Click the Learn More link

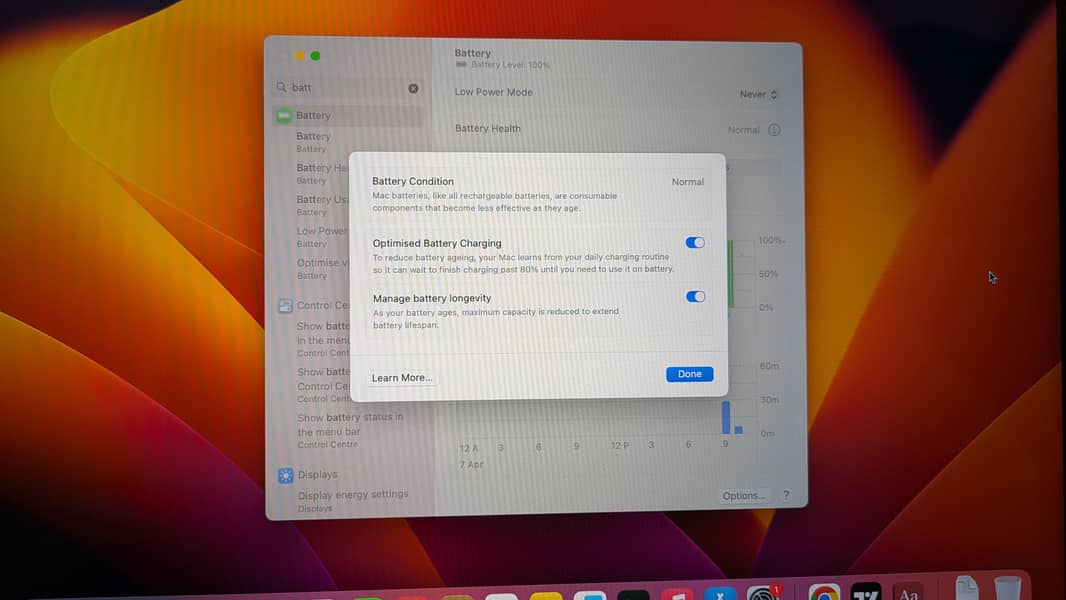pos(401,377)
